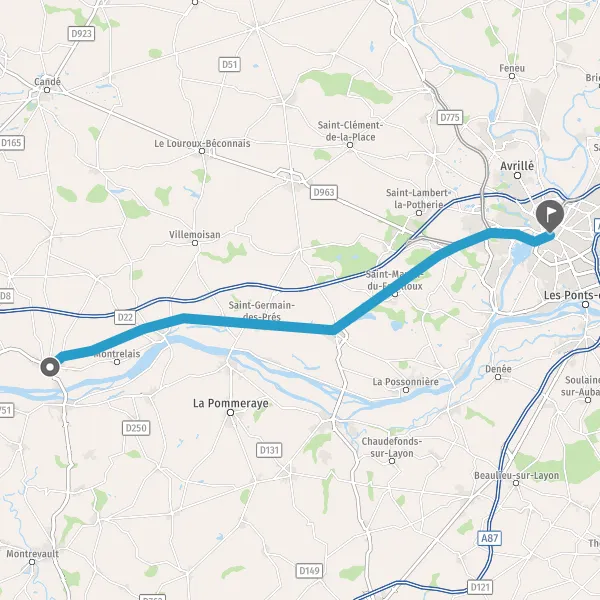Click La Pommeraye place name
Screen dimensions: 600x600
click(231, 403)
